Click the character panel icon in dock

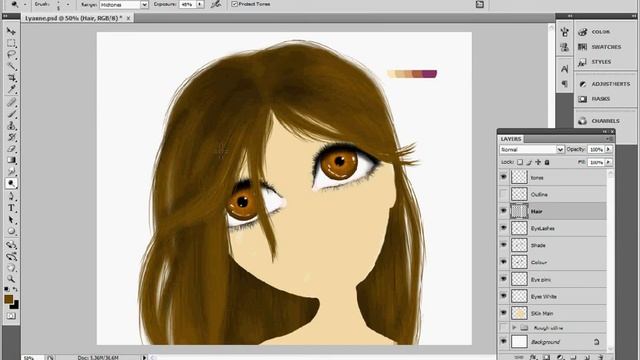pos(564,69)
